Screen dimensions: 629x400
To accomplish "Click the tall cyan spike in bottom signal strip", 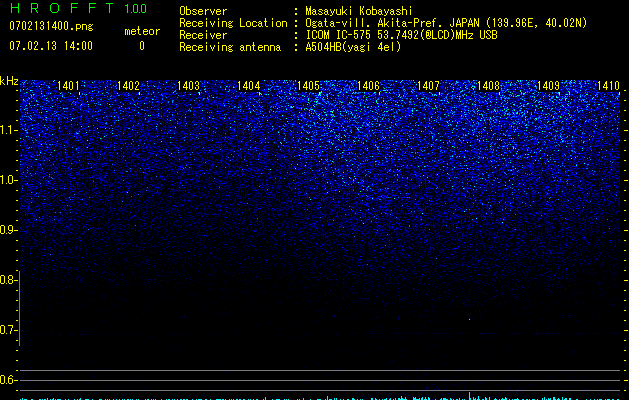I will (469, 396).
